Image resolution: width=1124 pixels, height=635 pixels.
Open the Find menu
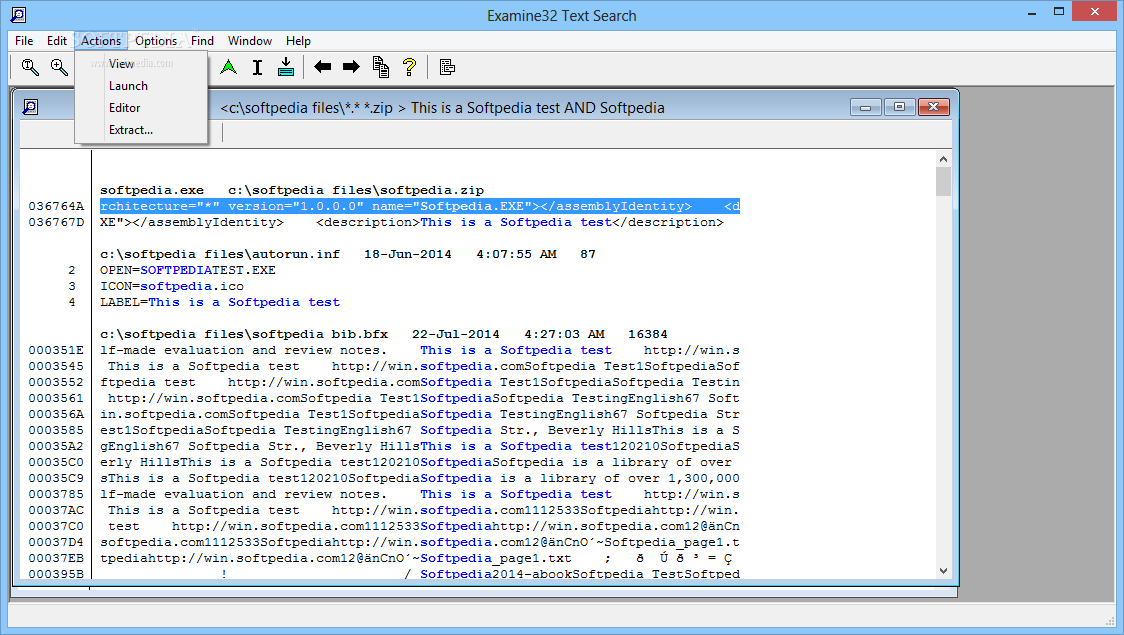point(202,41)
